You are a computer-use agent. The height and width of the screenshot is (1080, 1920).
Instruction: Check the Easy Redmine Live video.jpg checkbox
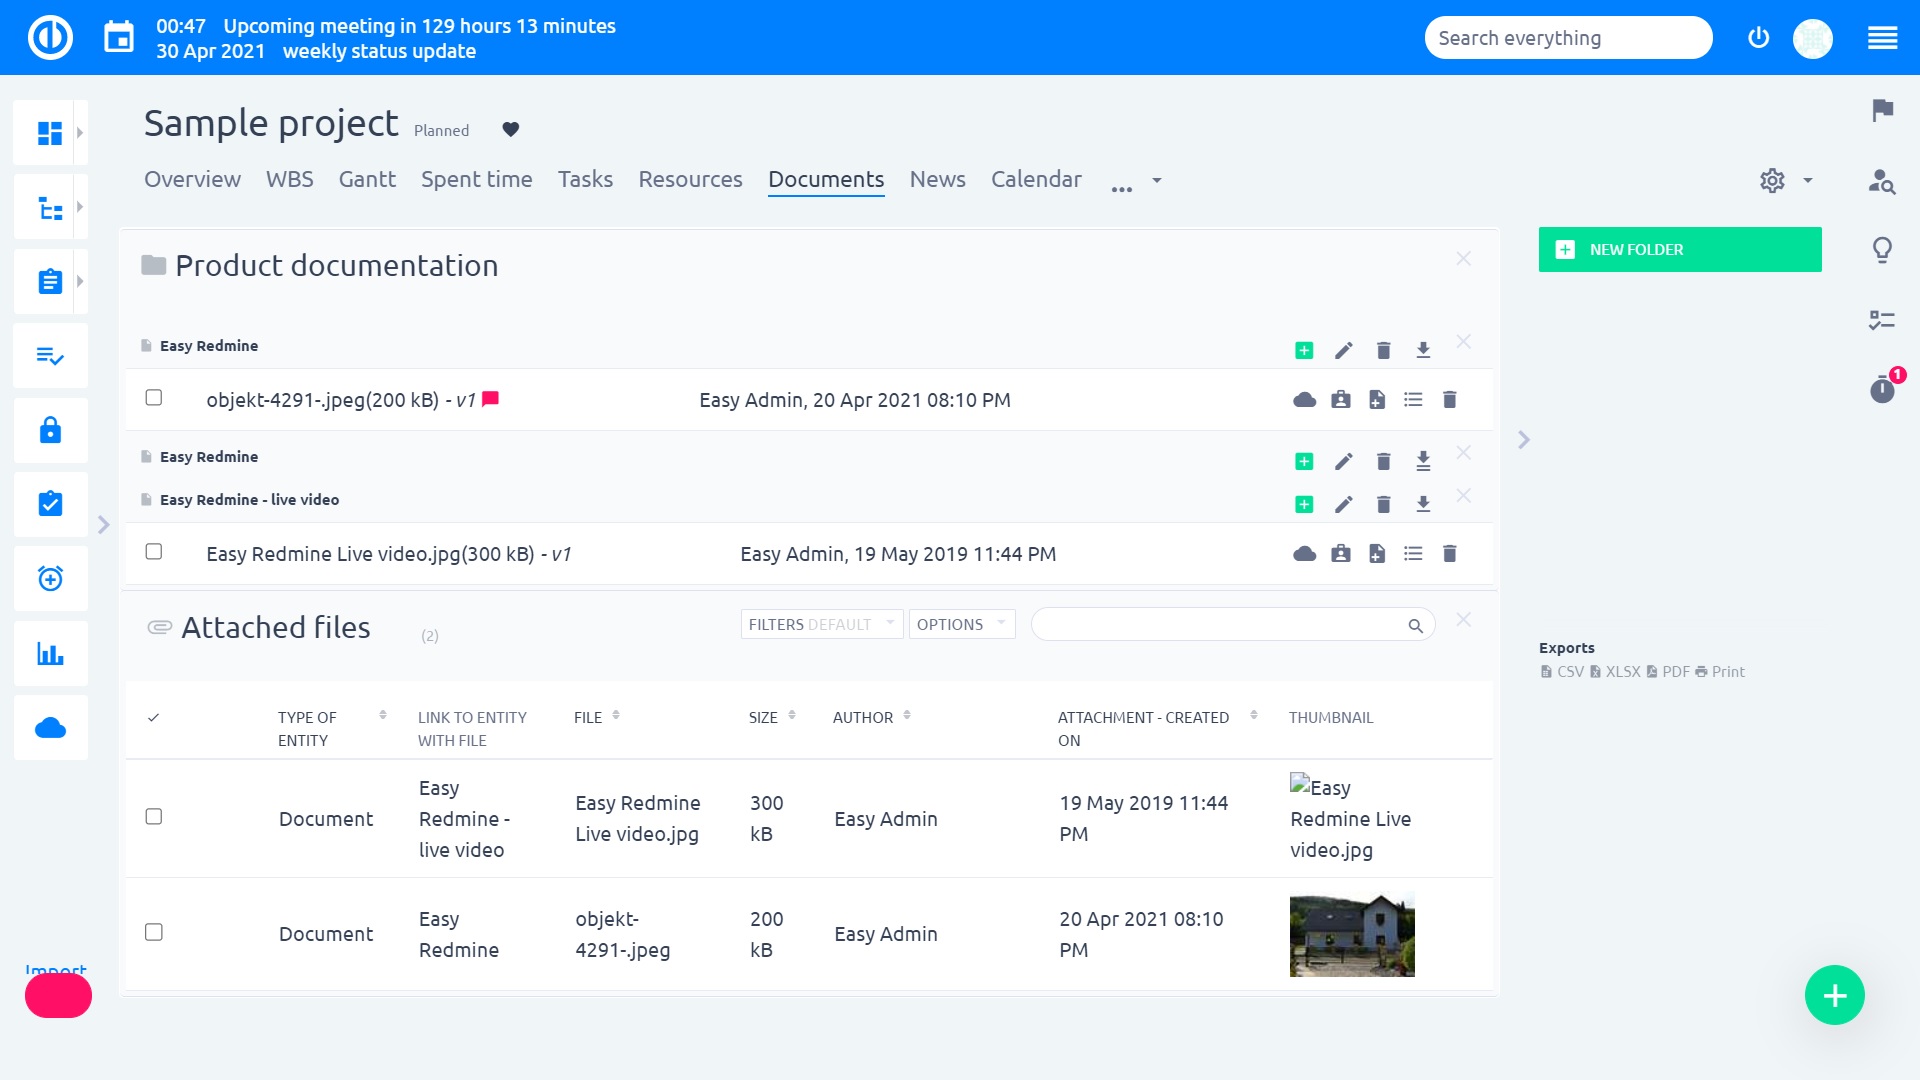click(154, 552)
